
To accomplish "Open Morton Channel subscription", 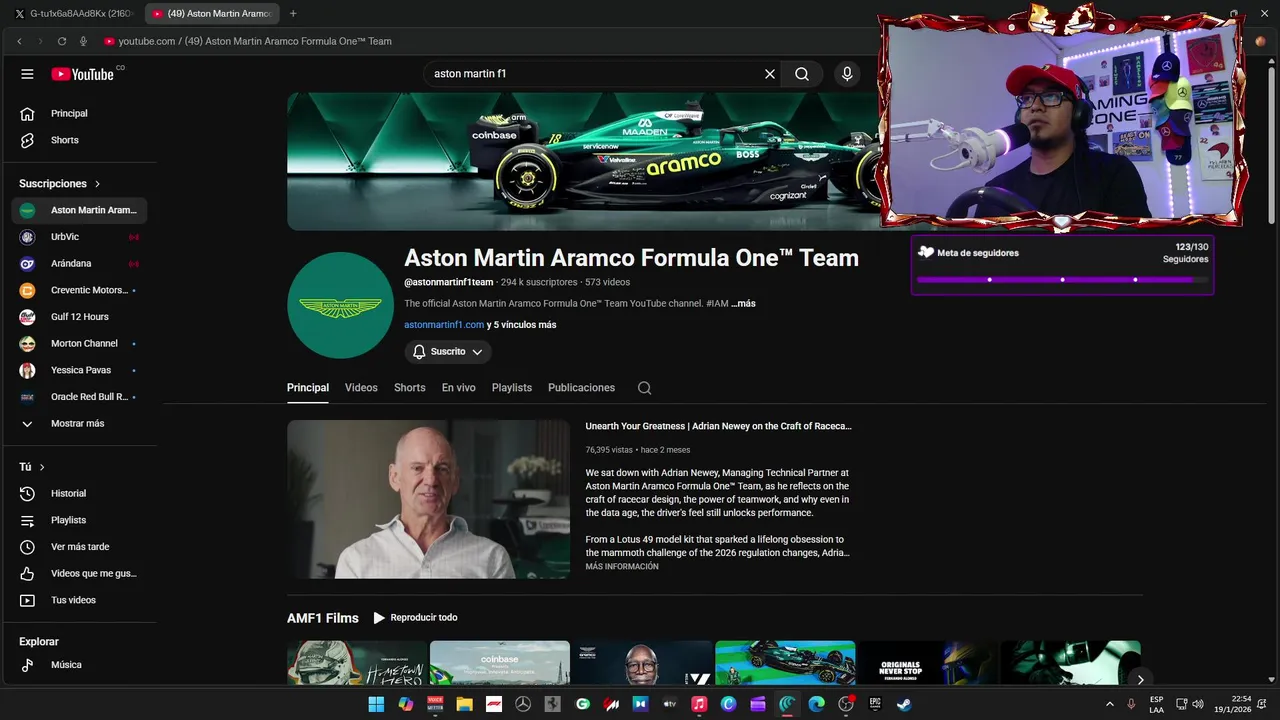I will point(80,343).
